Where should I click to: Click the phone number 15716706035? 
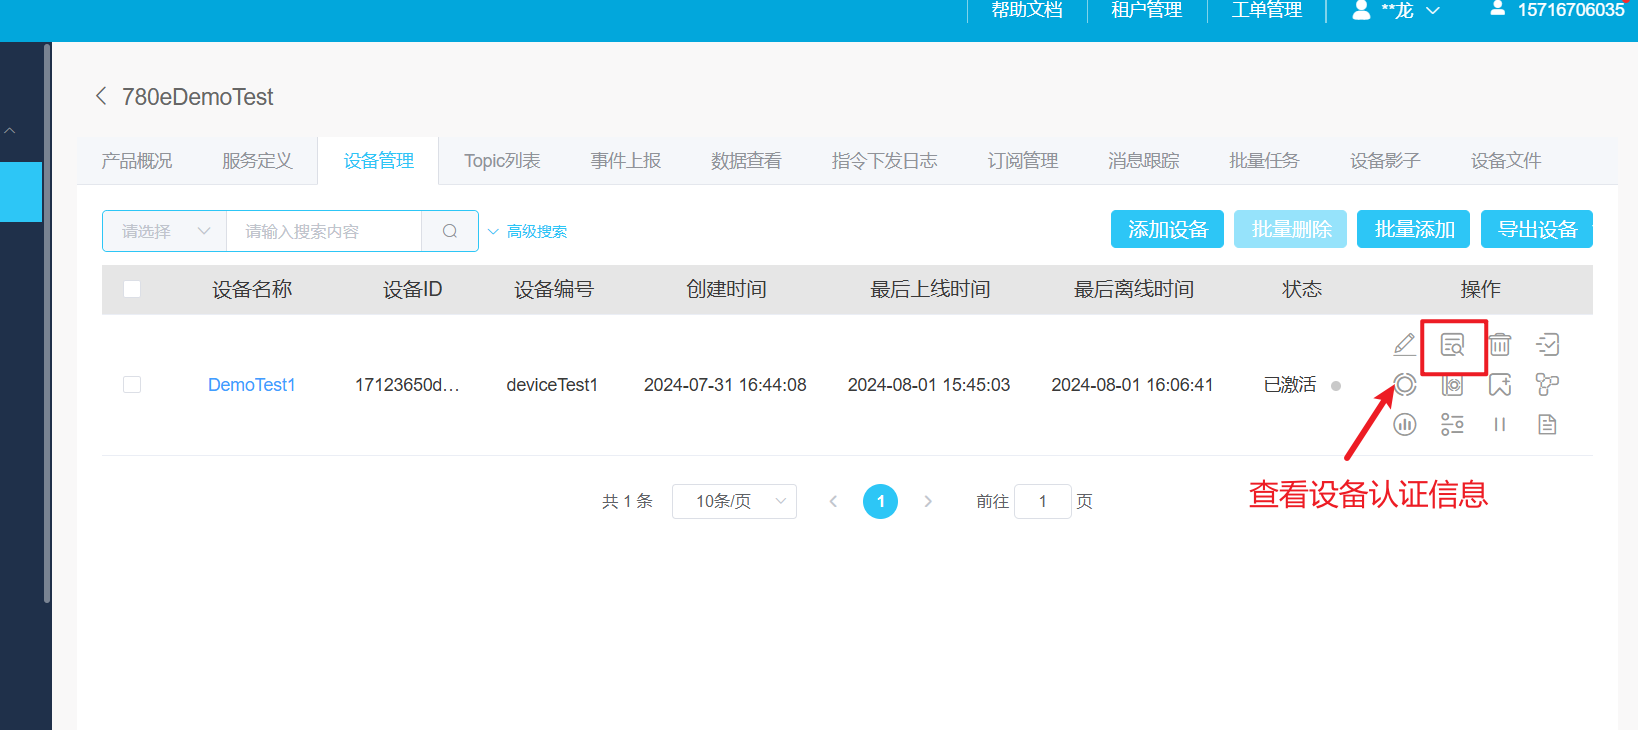click(1571, 10)
